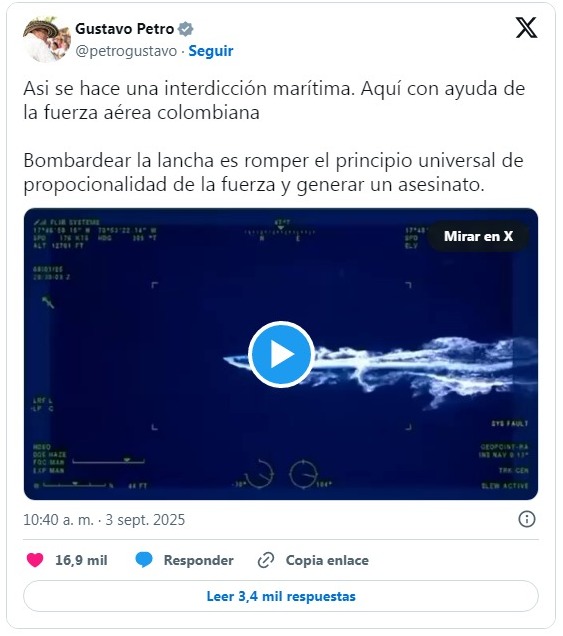Open the tweet info icon
The height and width of the screenshot is (636, 563).
point(527,519)
